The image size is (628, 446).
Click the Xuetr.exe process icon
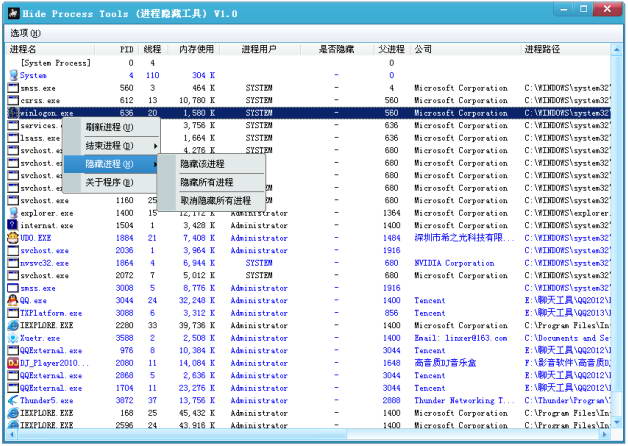click(x=13, y=338)
